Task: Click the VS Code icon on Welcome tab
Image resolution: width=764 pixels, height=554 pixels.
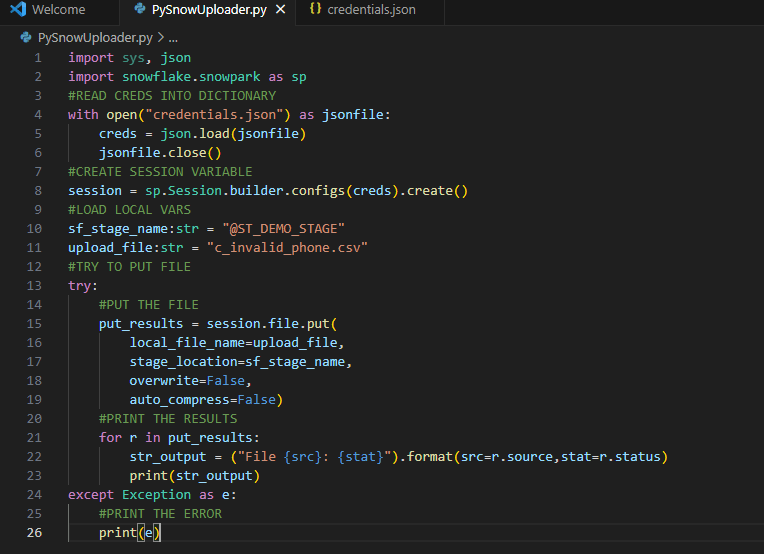Action: (17, 10)
